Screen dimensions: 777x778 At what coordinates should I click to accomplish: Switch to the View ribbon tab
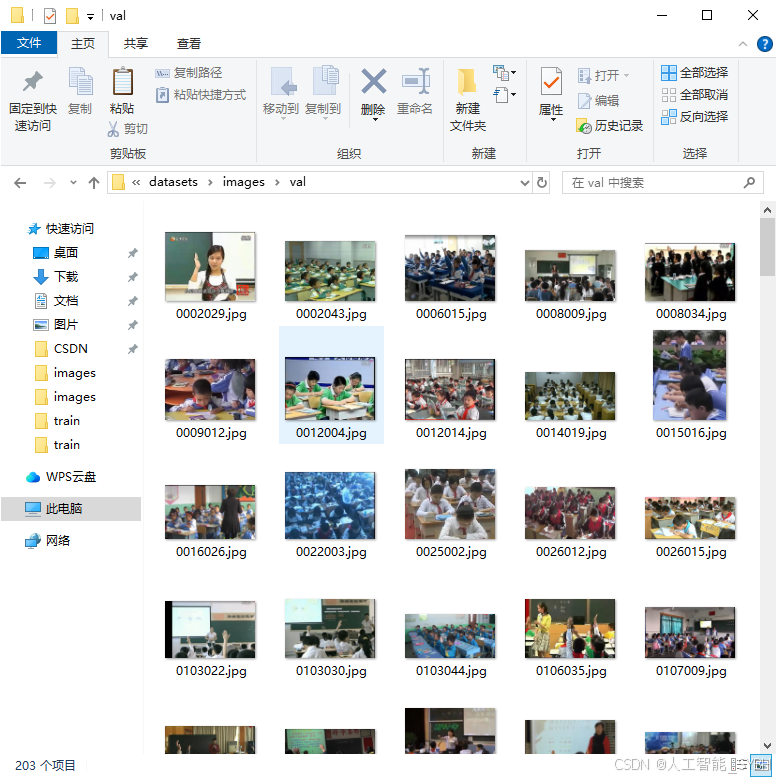click(x=189, y=44)
